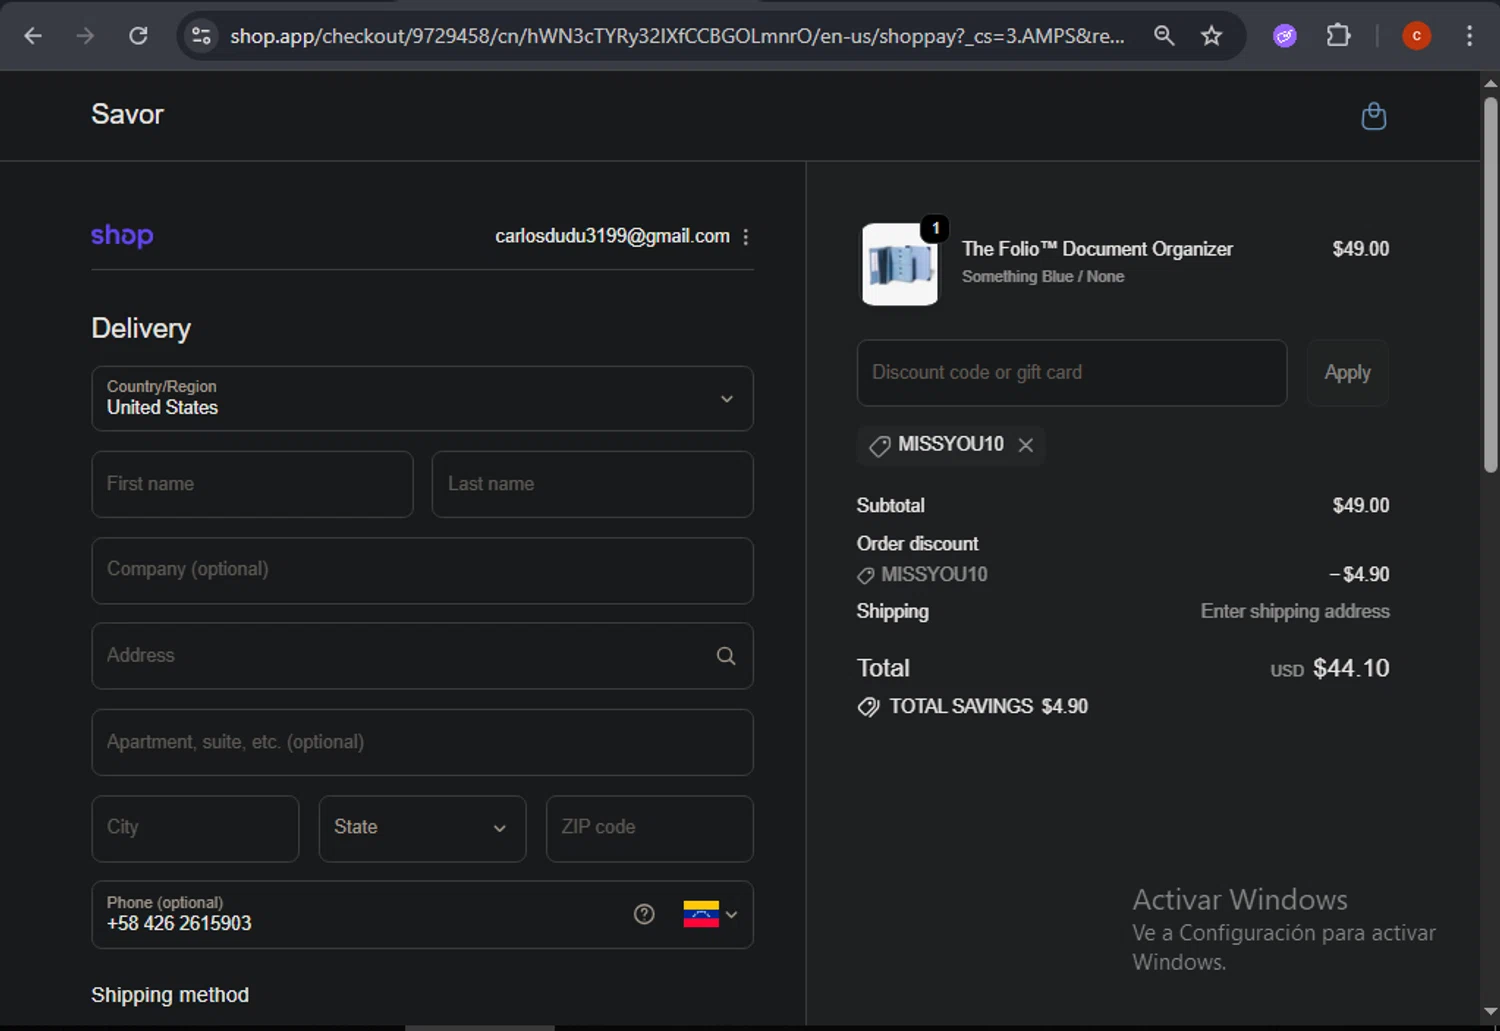Click the USD $44.10 total amount
The height and width of the screenshot is (1031, 1500).
[x=1329, y=668]
